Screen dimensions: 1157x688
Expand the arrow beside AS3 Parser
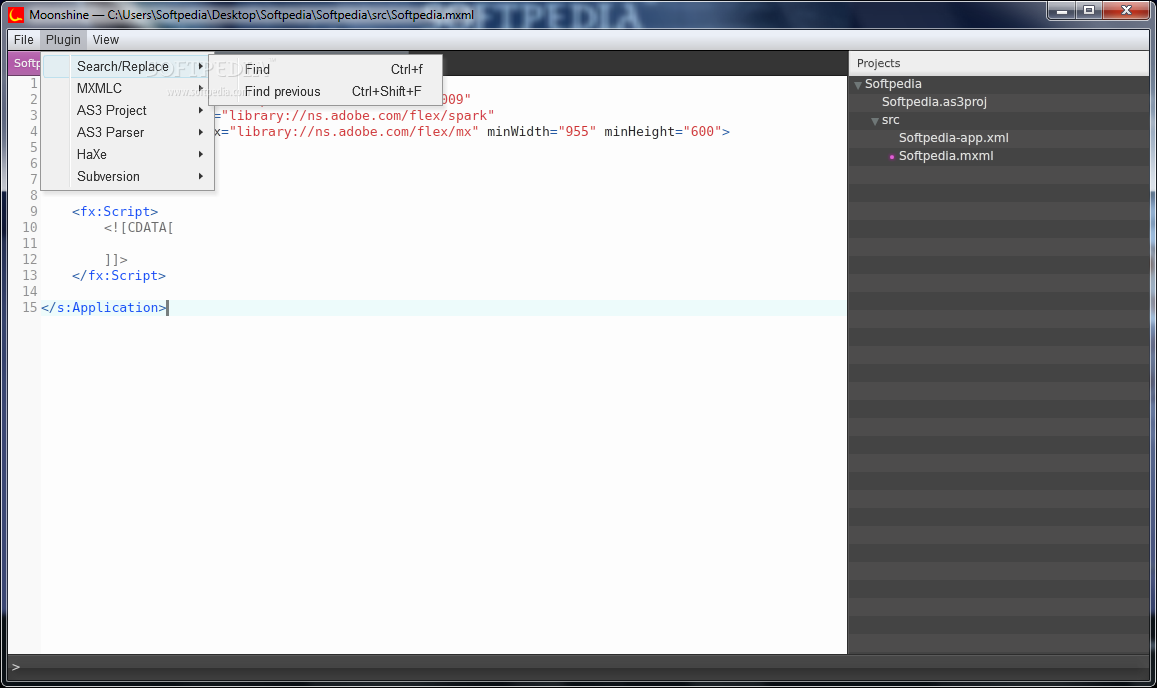[x=201, y=133]
